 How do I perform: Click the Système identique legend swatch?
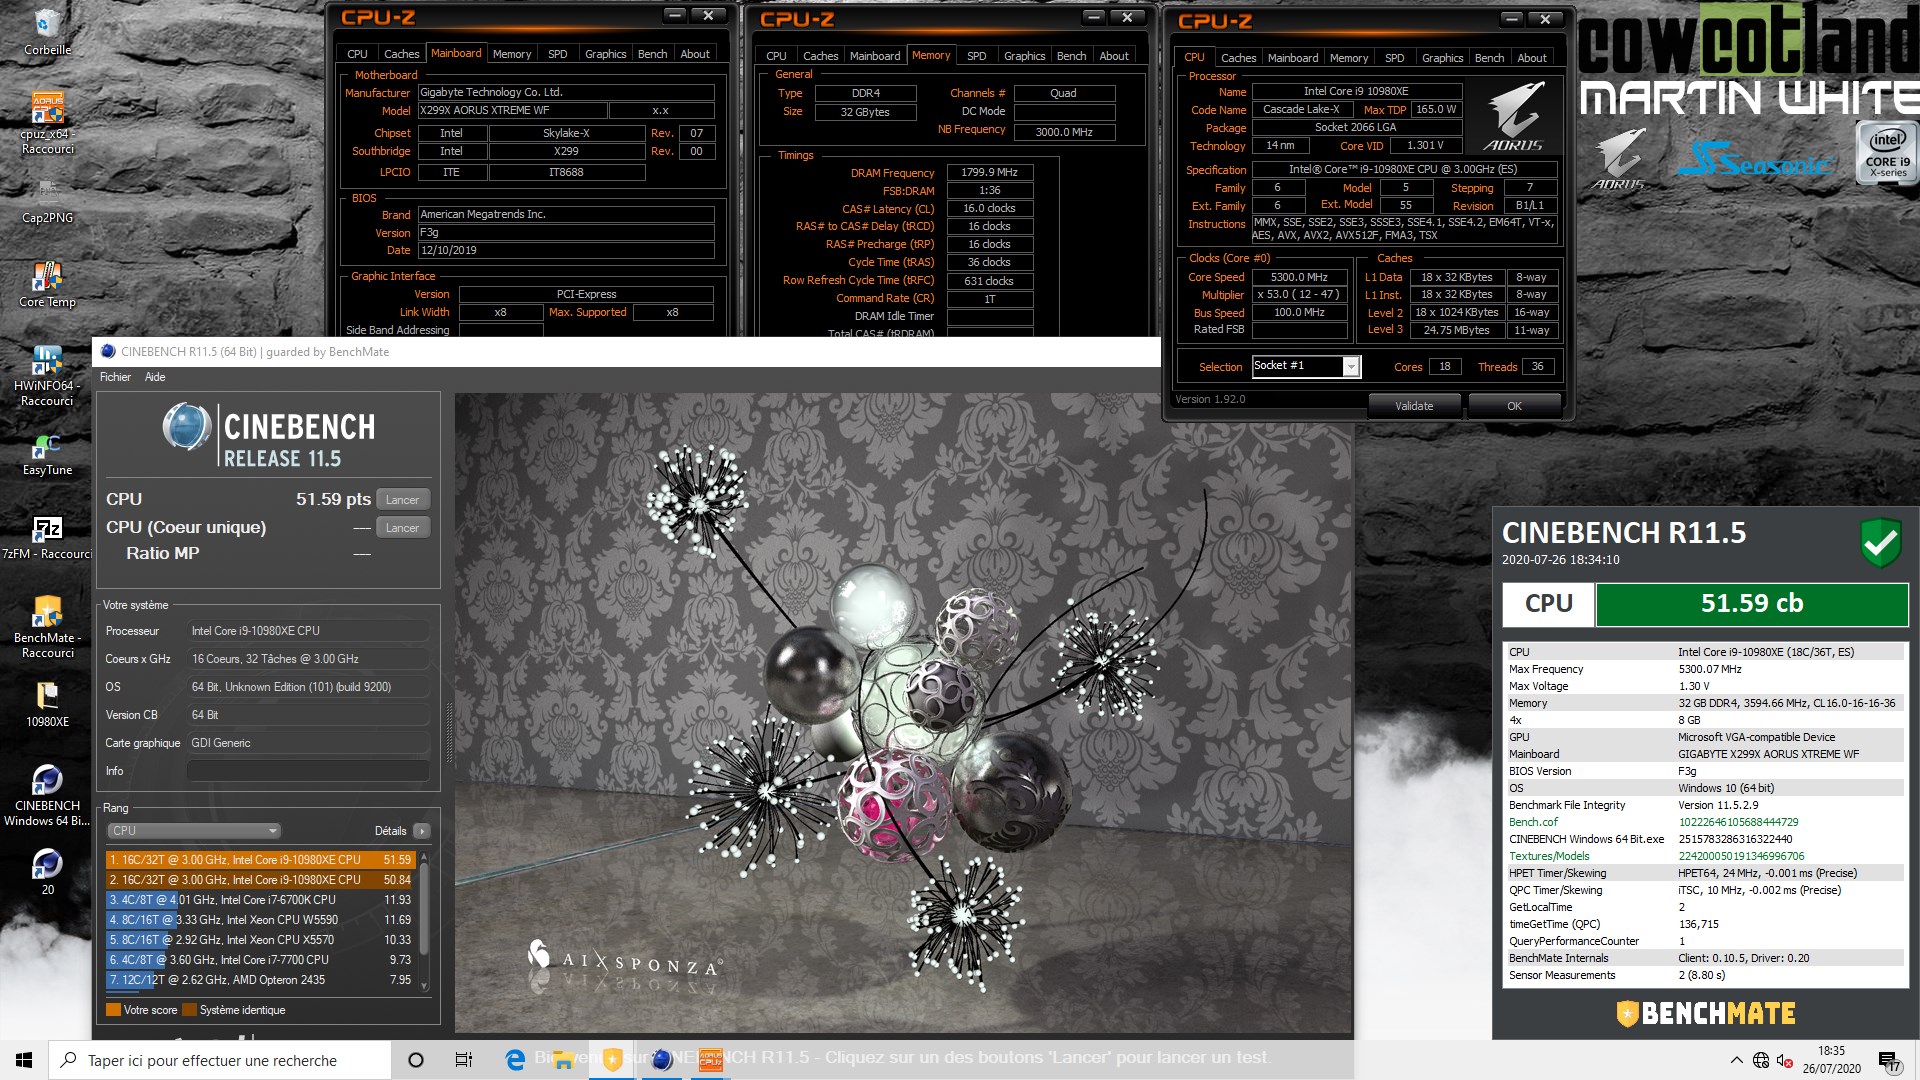point(189,1010)
